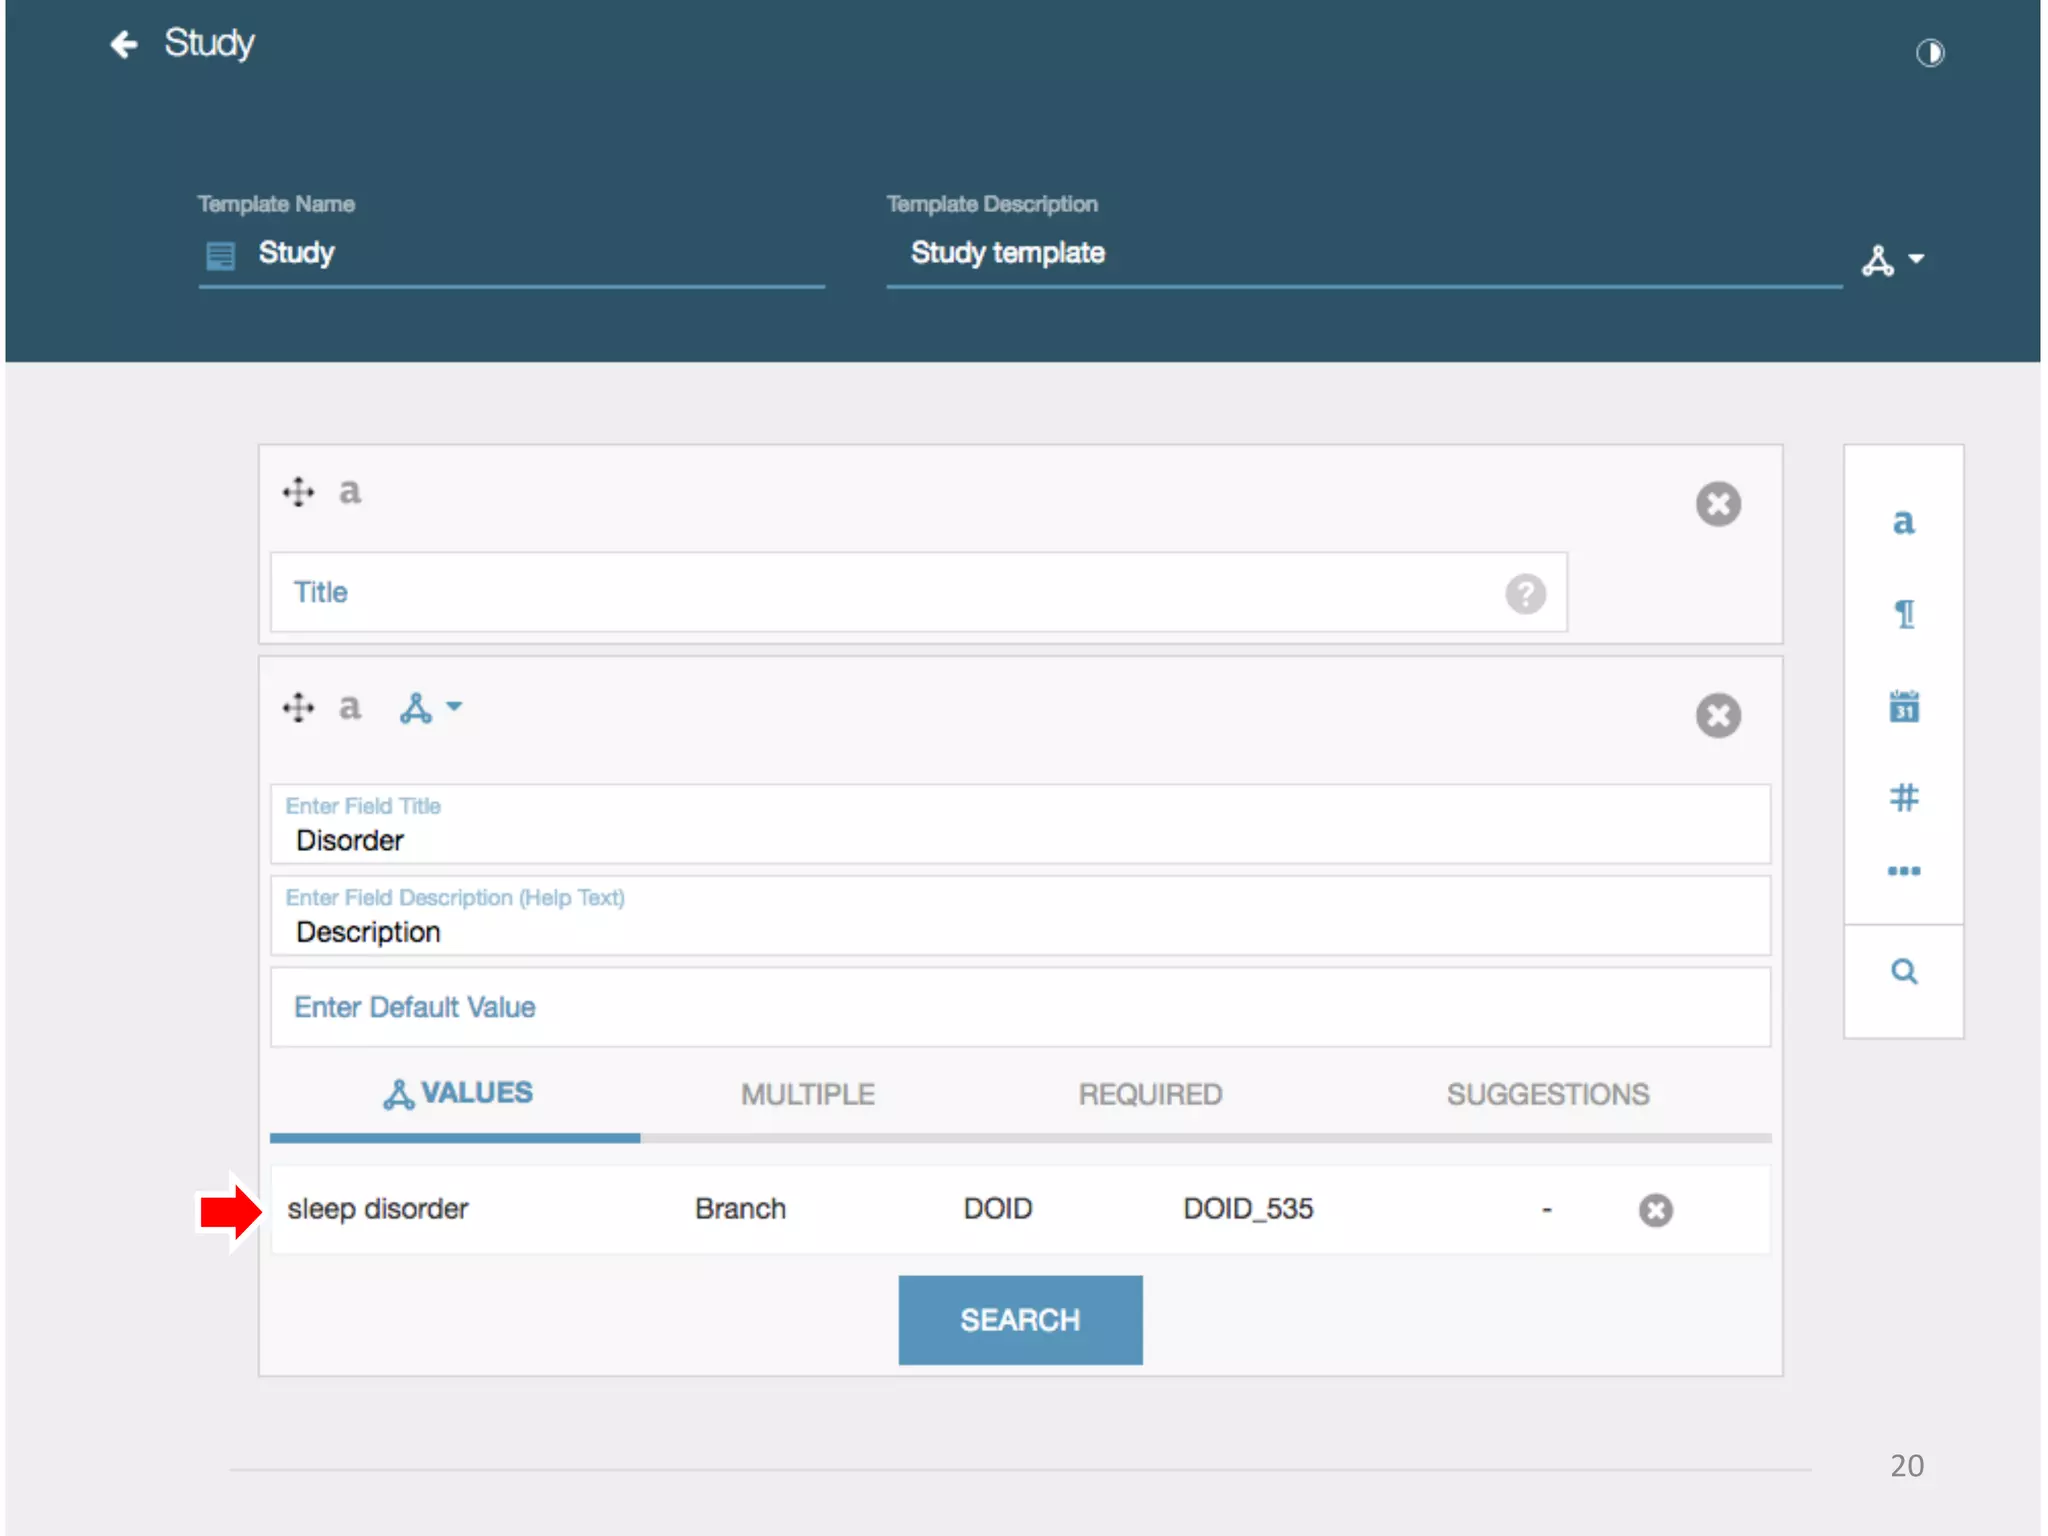2048x1536 pixels.
Task: Add a numeric hash field
Action: click(x=1904, y=797)
